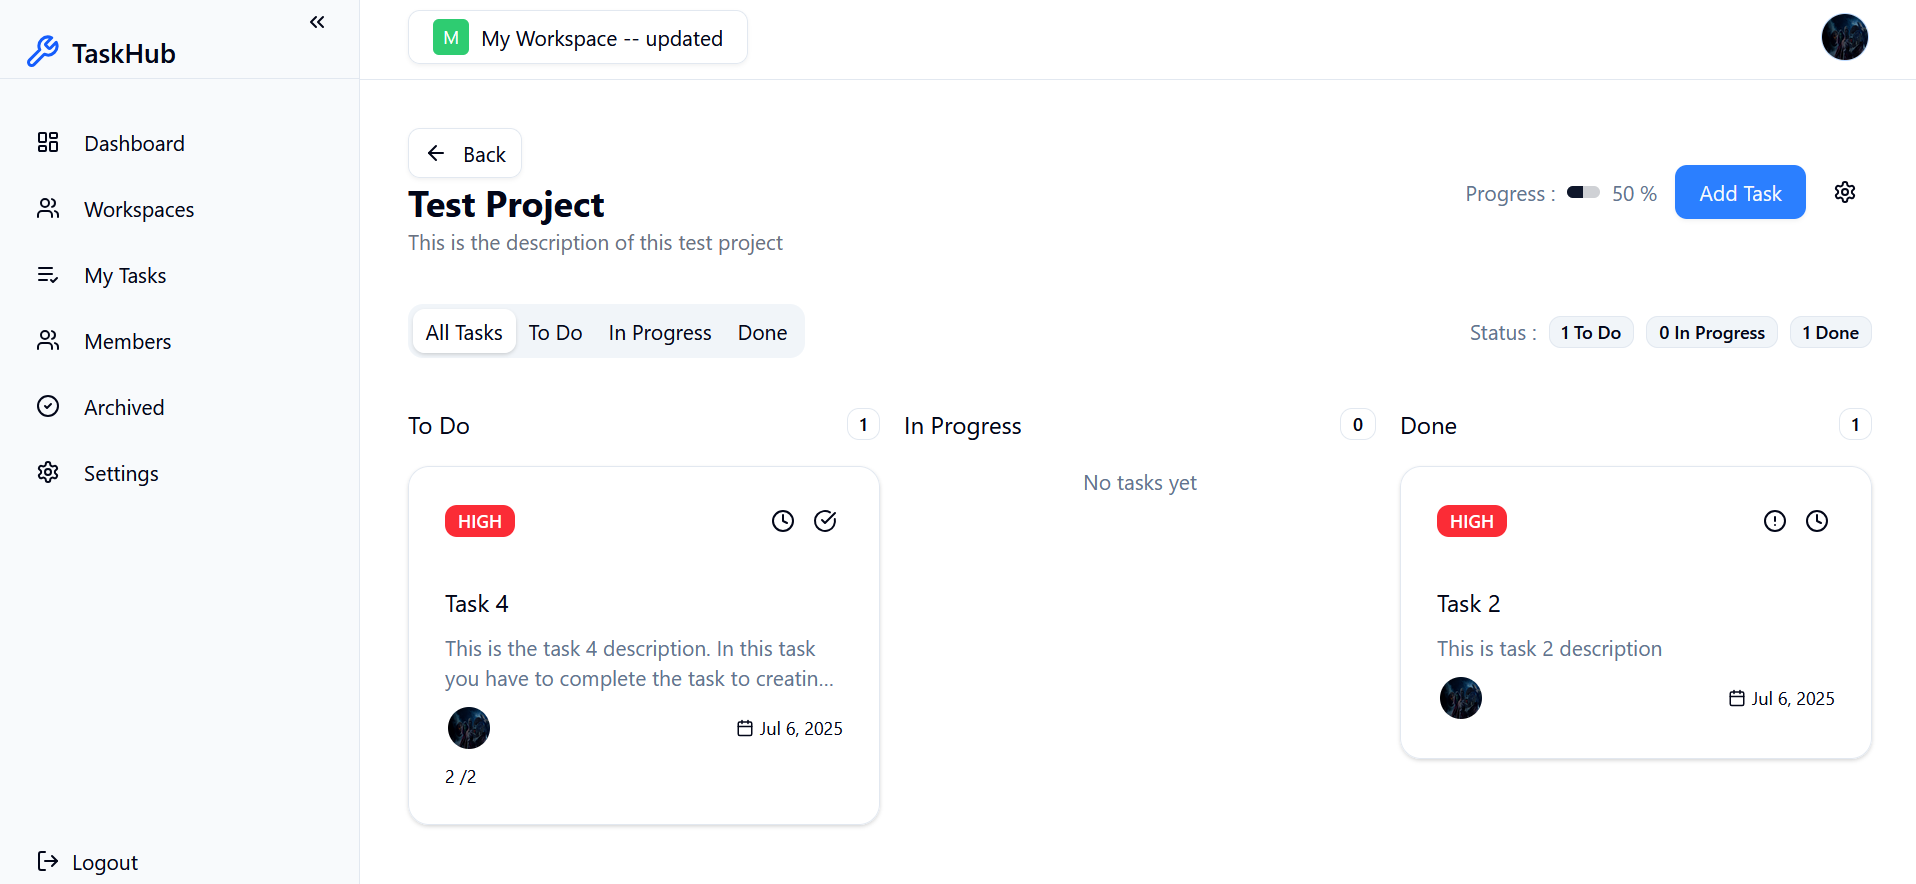
Task: Open the My Workspace -- updated selector
Action: coord(578,38)
